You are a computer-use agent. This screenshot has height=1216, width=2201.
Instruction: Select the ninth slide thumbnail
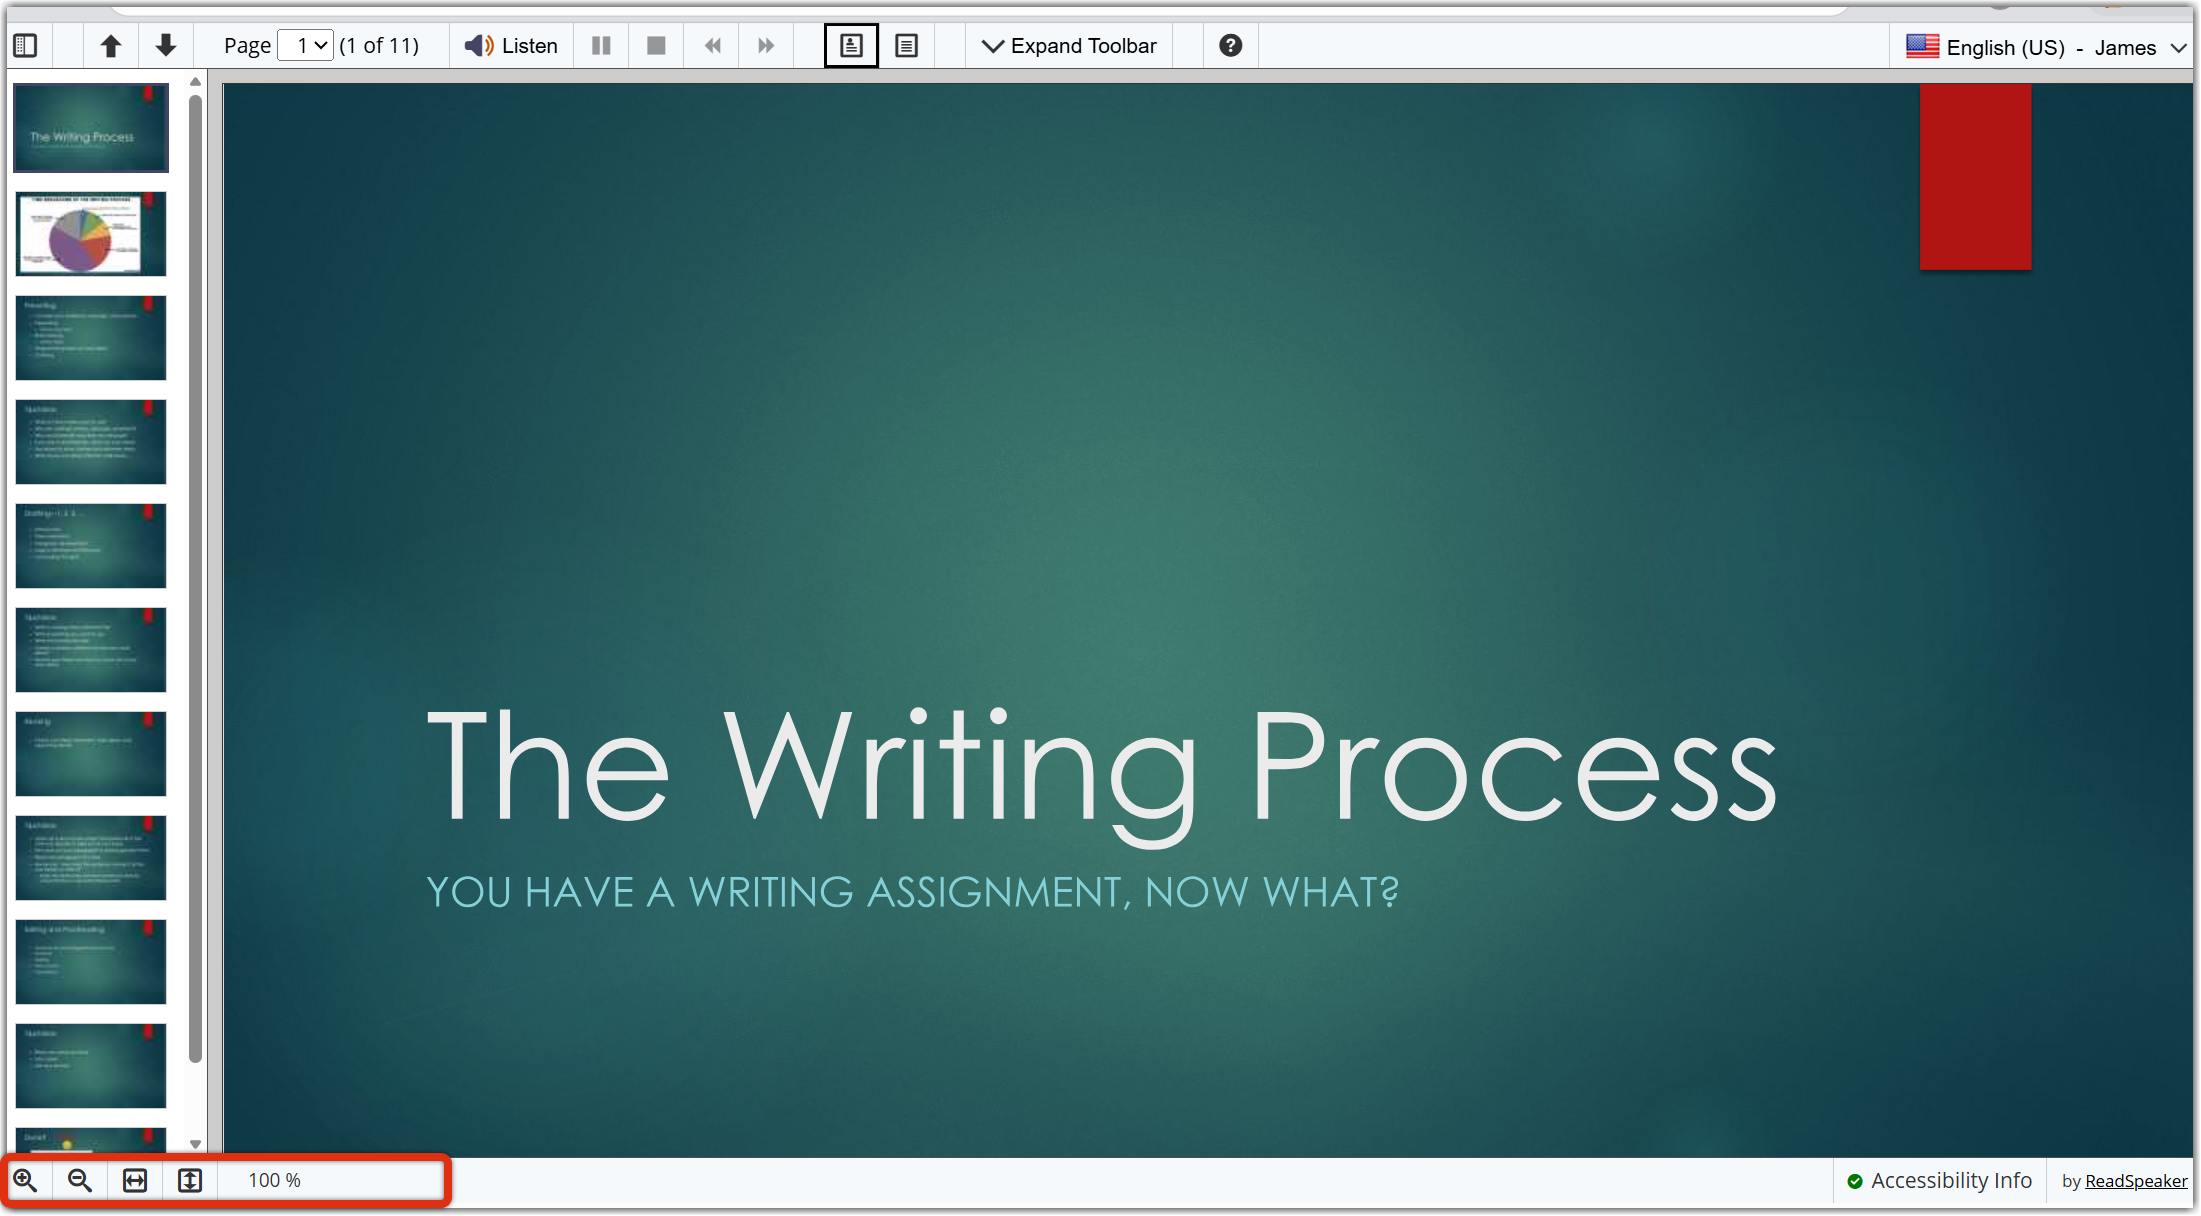tap(91, 962)
